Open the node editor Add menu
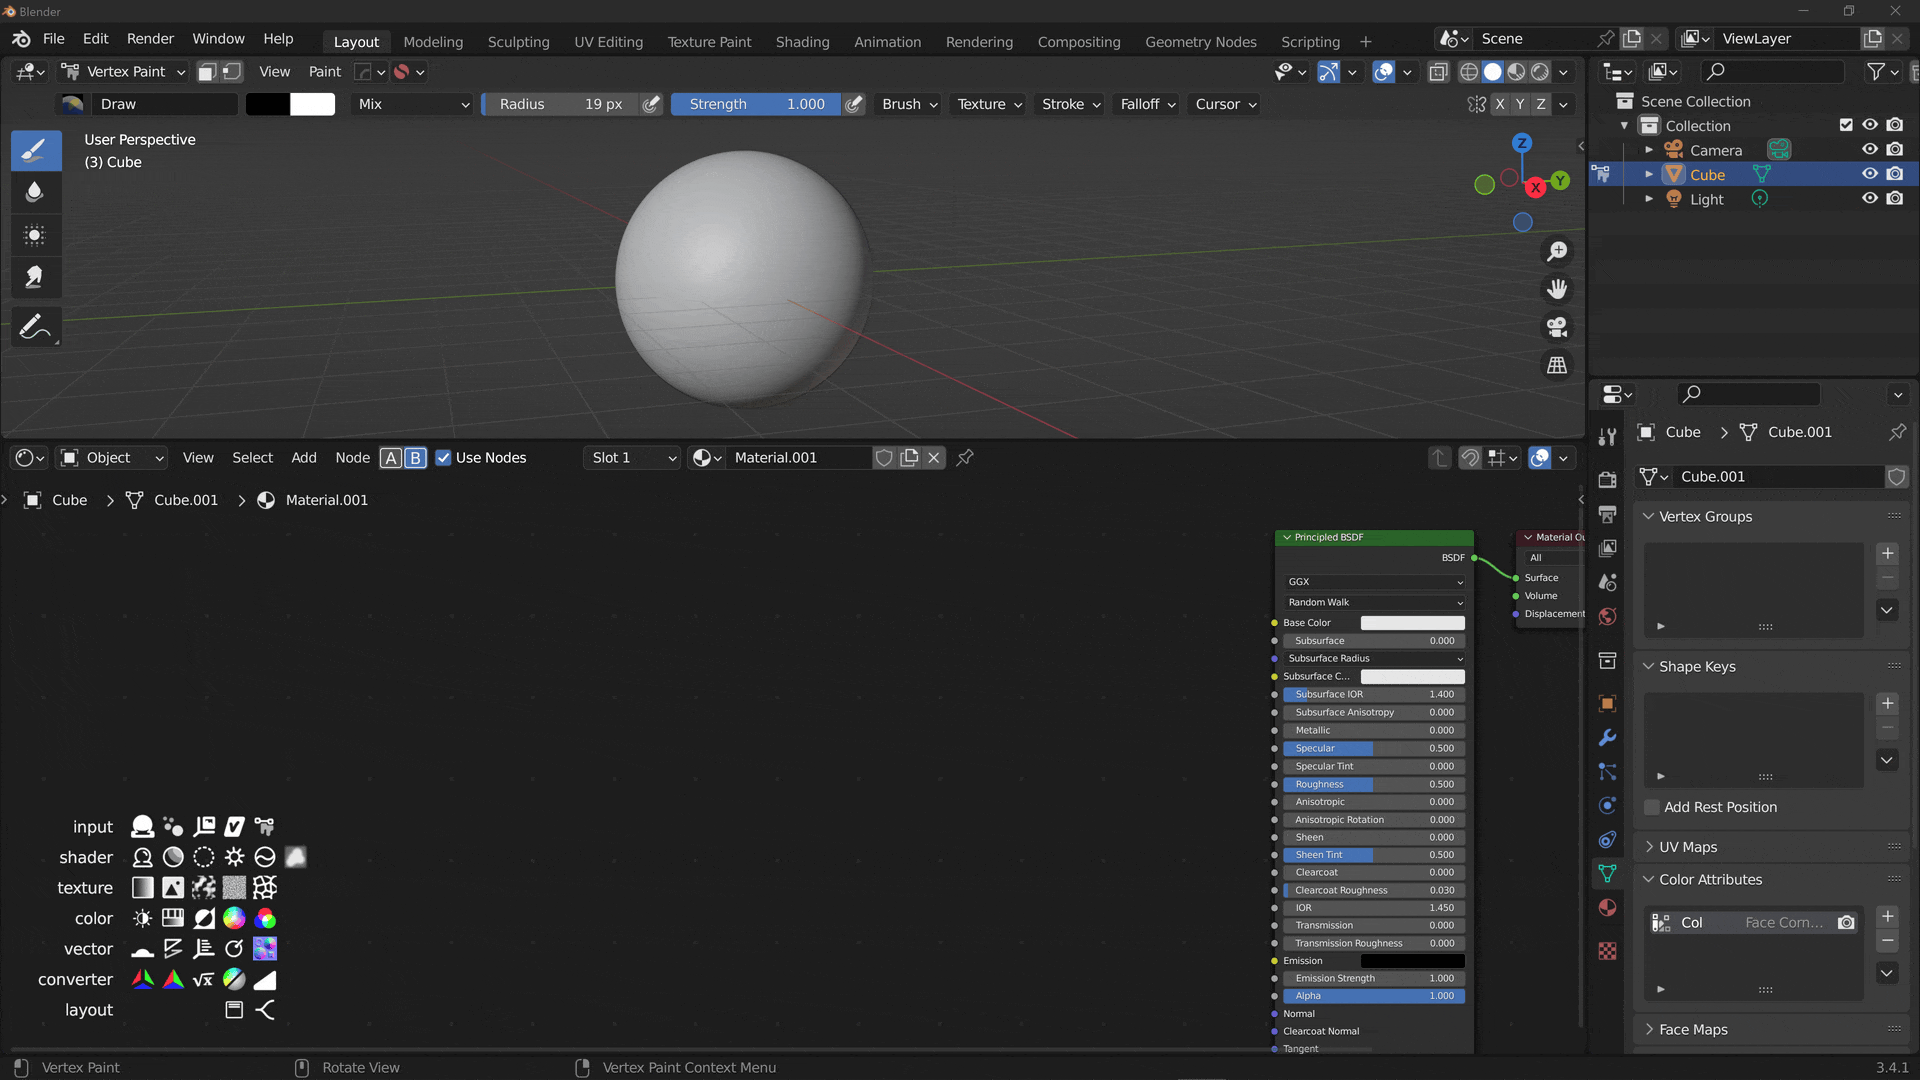The height and width of the screenshot is (1080, 1920). pyautogui.click(x=303, y=458)
